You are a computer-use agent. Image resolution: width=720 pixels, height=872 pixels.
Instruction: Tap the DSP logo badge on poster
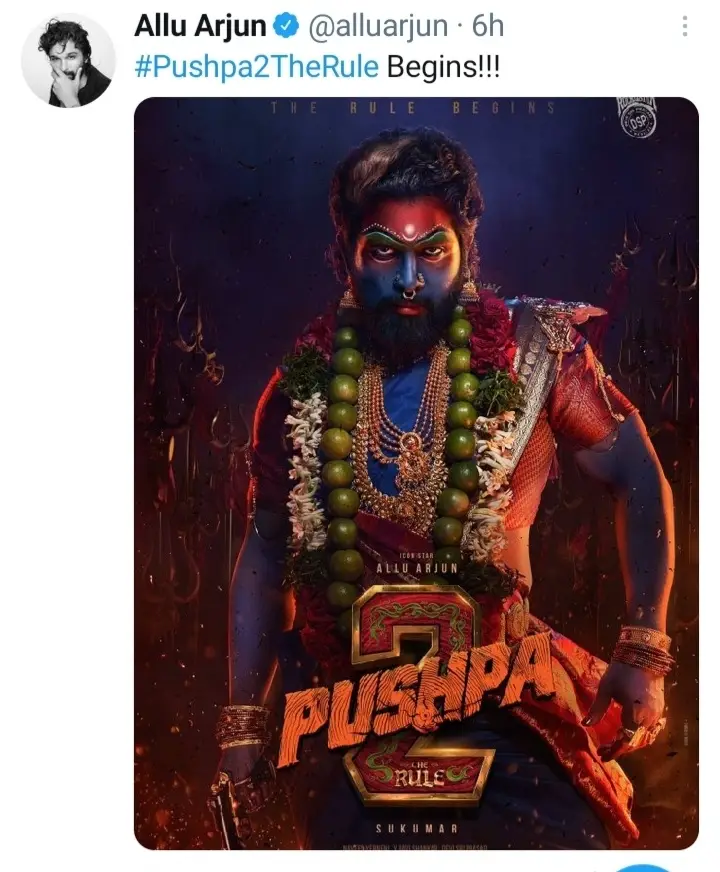637,120
